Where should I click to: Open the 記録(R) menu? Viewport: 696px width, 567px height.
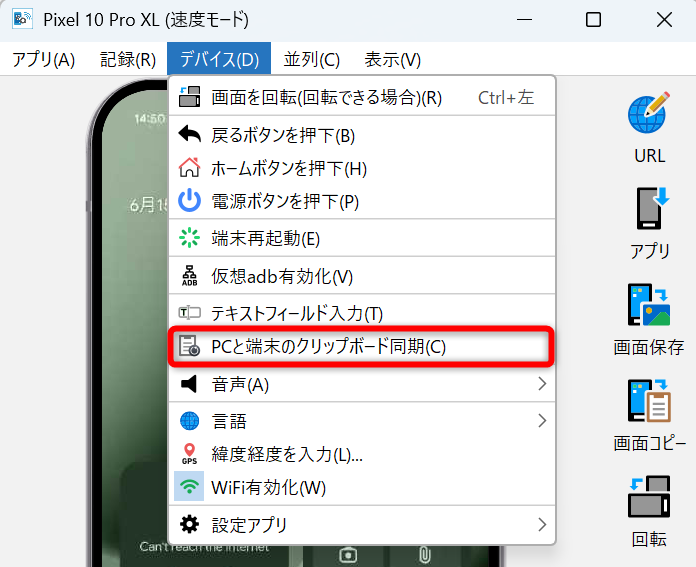(128, 59)
